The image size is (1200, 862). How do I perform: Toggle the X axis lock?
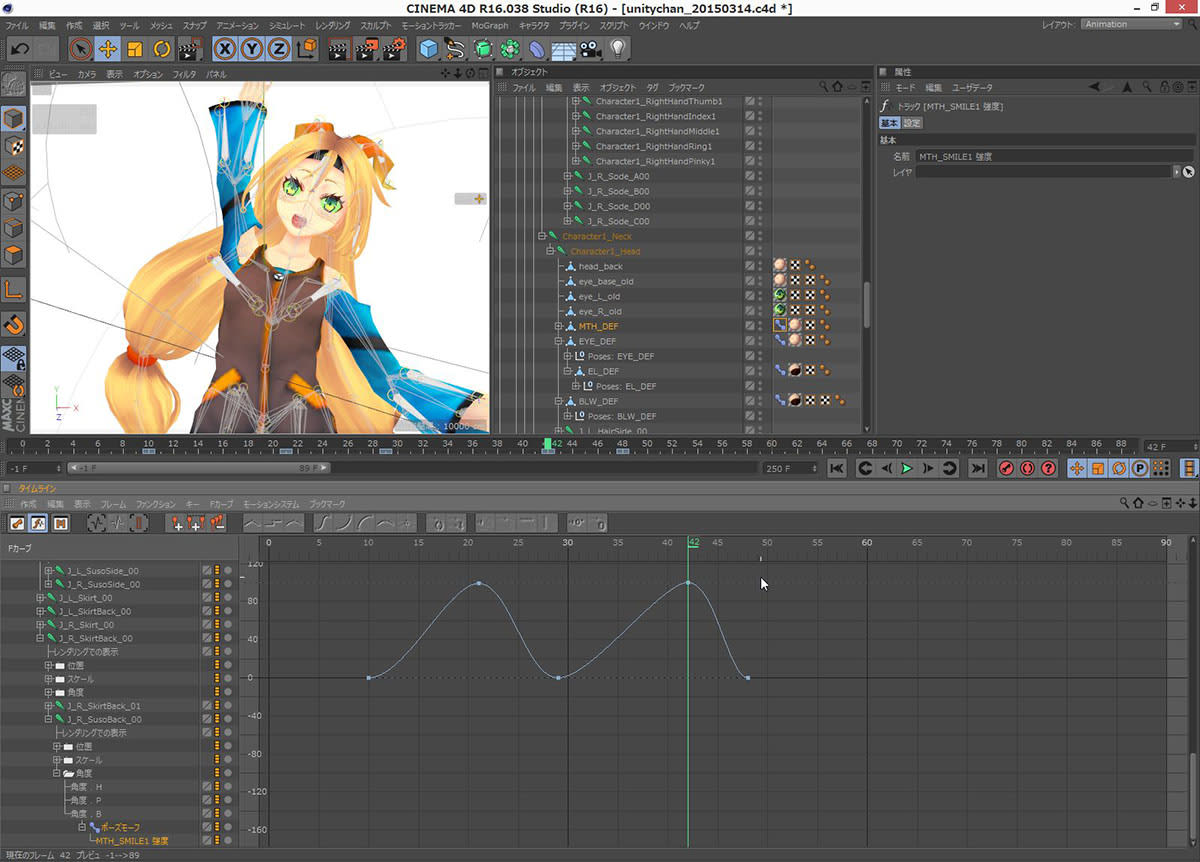click(226, 48)
